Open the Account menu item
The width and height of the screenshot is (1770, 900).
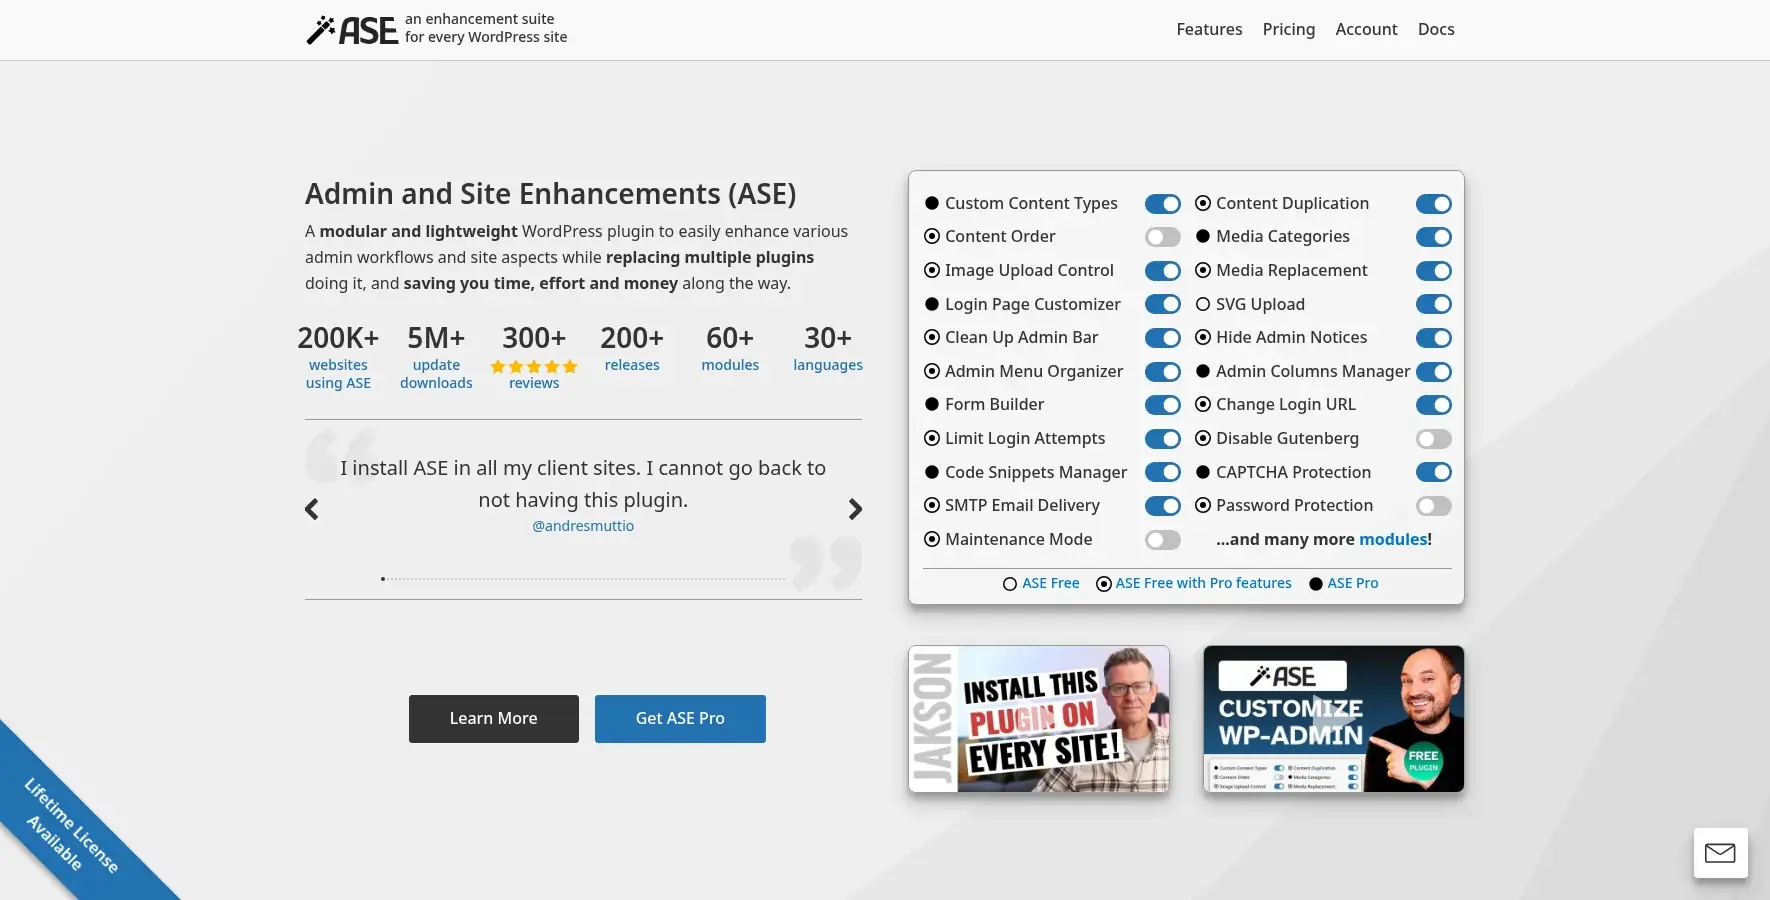coord(1366,30)
